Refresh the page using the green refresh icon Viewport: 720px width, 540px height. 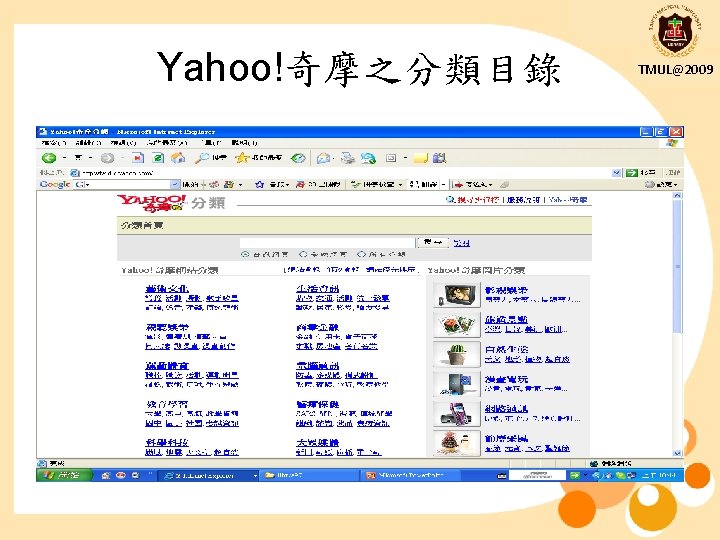click(x=158, y=158)
